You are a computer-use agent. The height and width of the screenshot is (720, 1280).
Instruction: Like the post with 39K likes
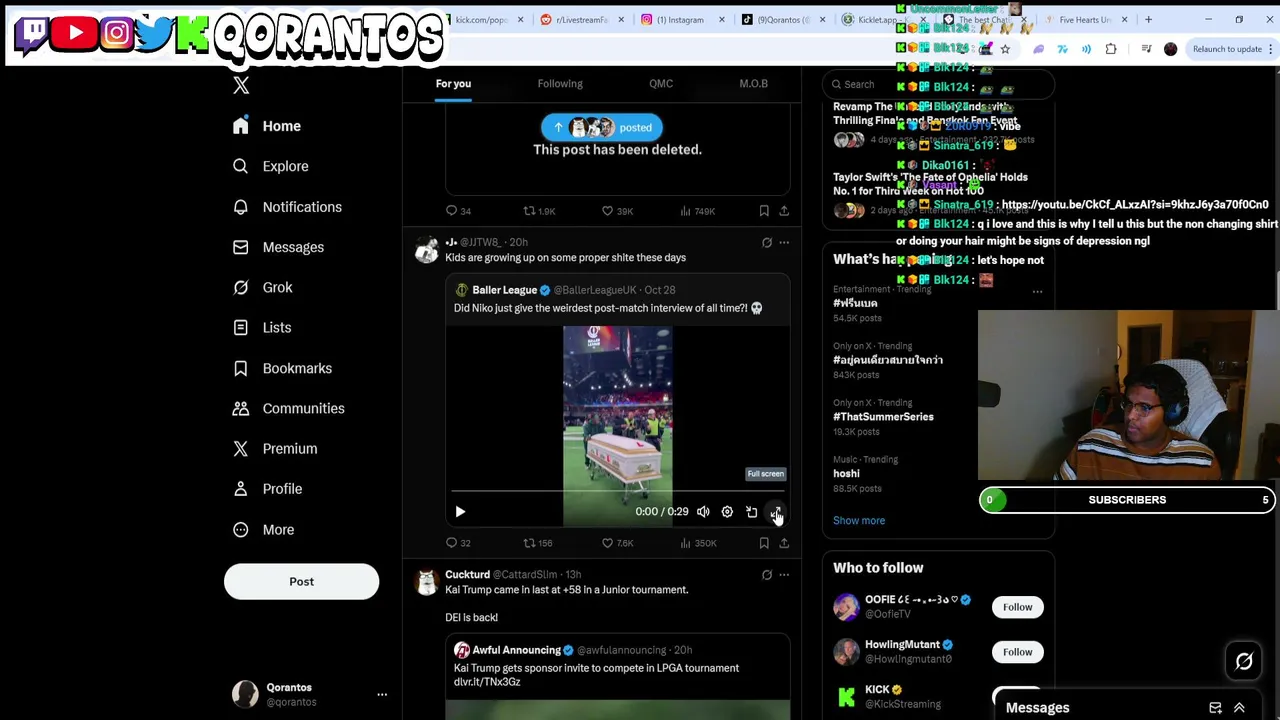tap(617, 211)
